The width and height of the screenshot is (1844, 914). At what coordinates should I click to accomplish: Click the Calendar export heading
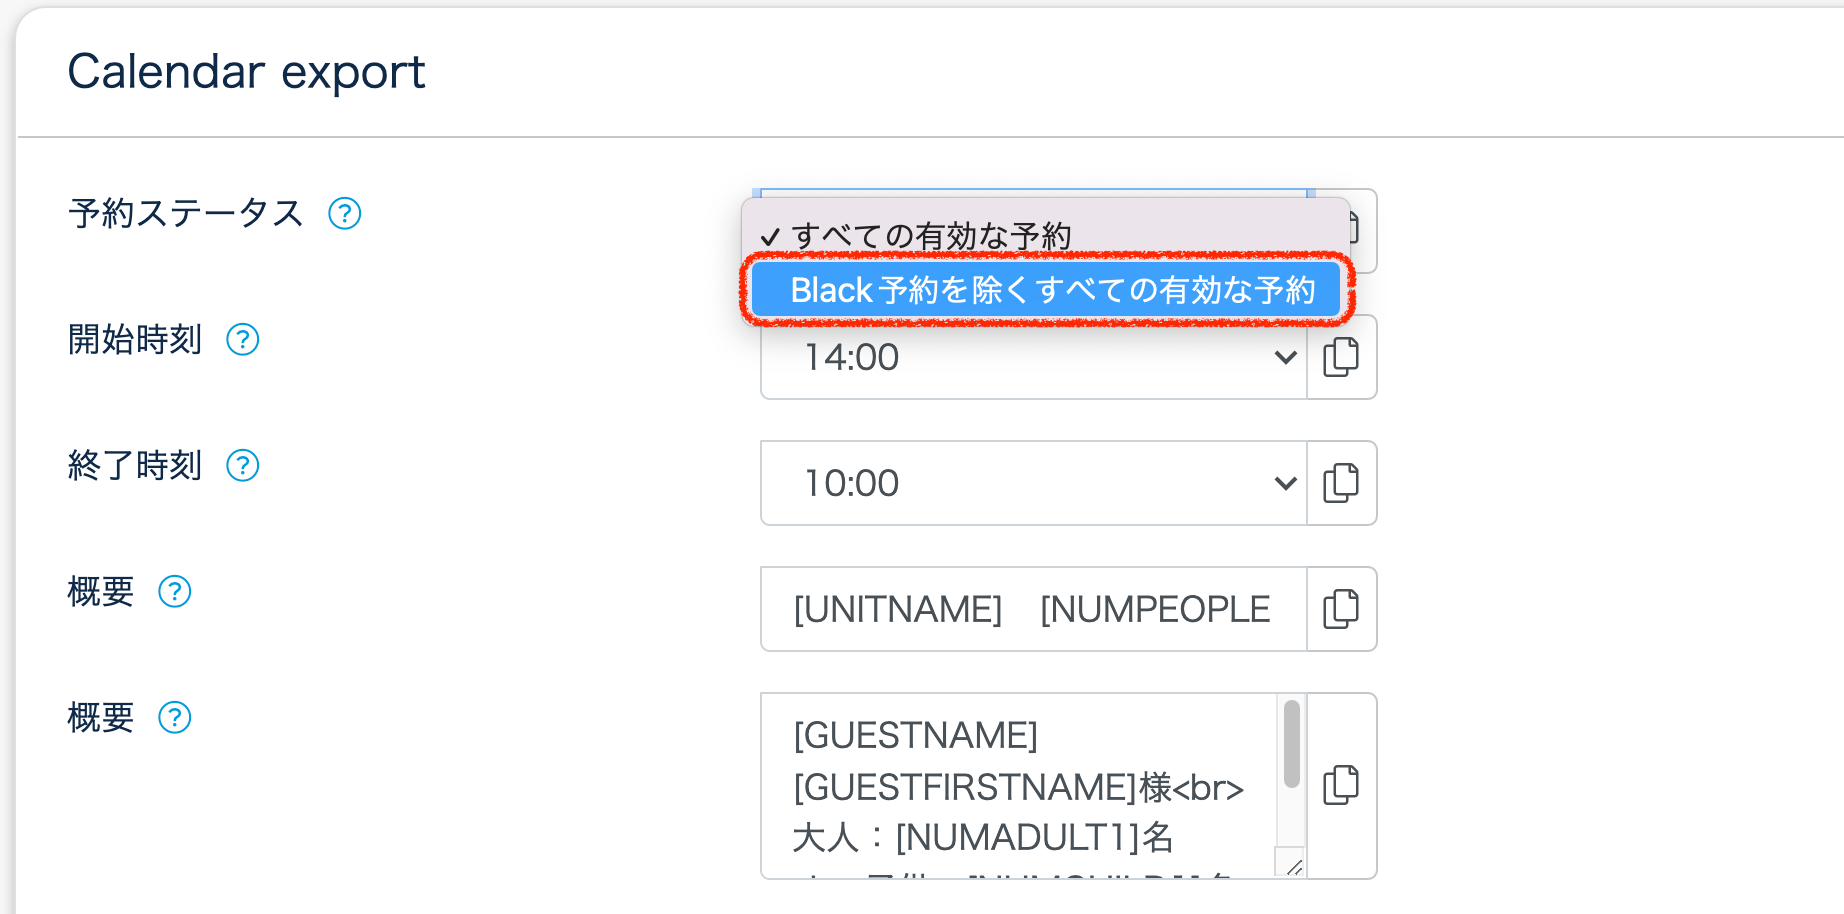246,72
